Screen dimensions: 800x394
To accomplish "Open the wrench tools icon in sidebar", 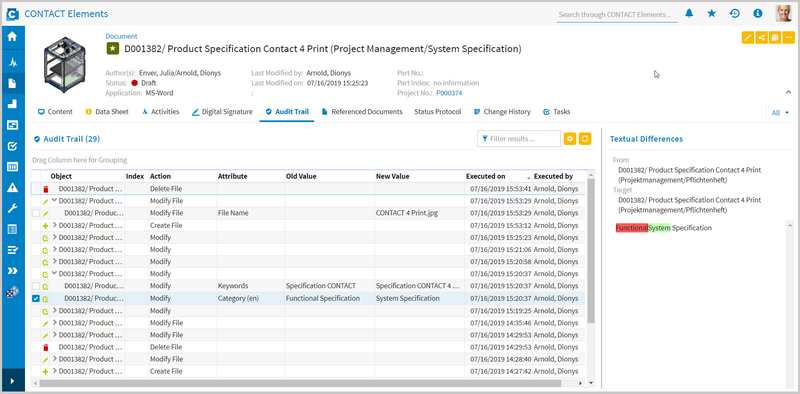I will tap(12, 208).
